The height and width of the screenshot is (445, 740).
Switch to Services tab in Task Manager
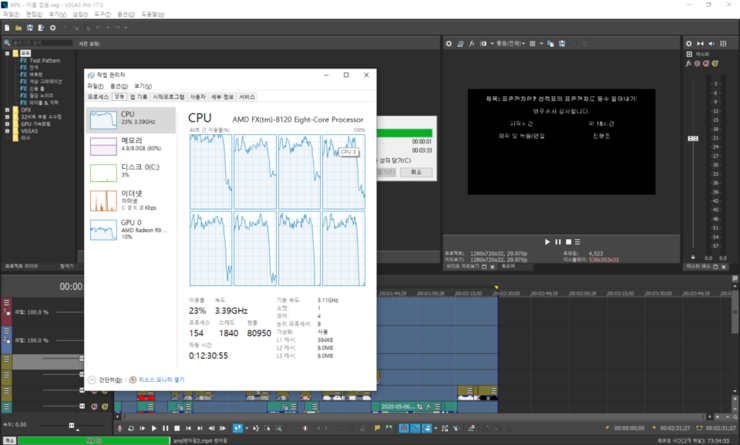click(x=247, y=97)
